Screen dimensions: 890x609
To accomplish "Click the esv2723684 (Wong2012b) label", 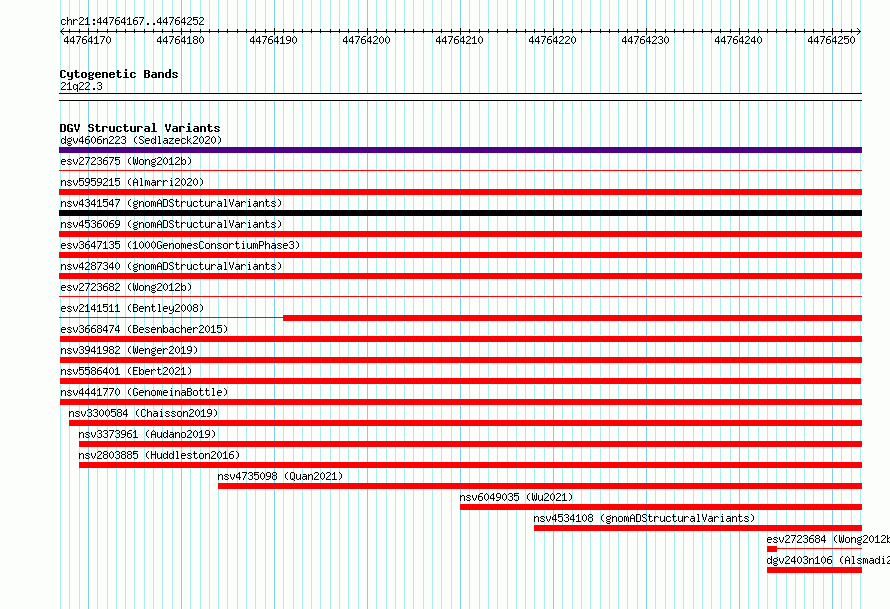I will pos(828,539).
